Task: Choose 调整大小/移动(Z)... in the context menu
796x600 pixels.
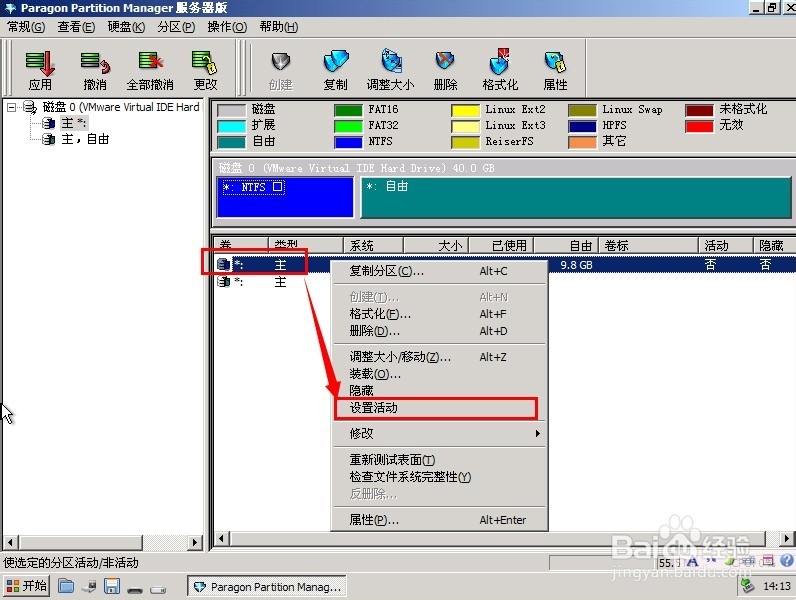Action: click(x=440, y=357)
